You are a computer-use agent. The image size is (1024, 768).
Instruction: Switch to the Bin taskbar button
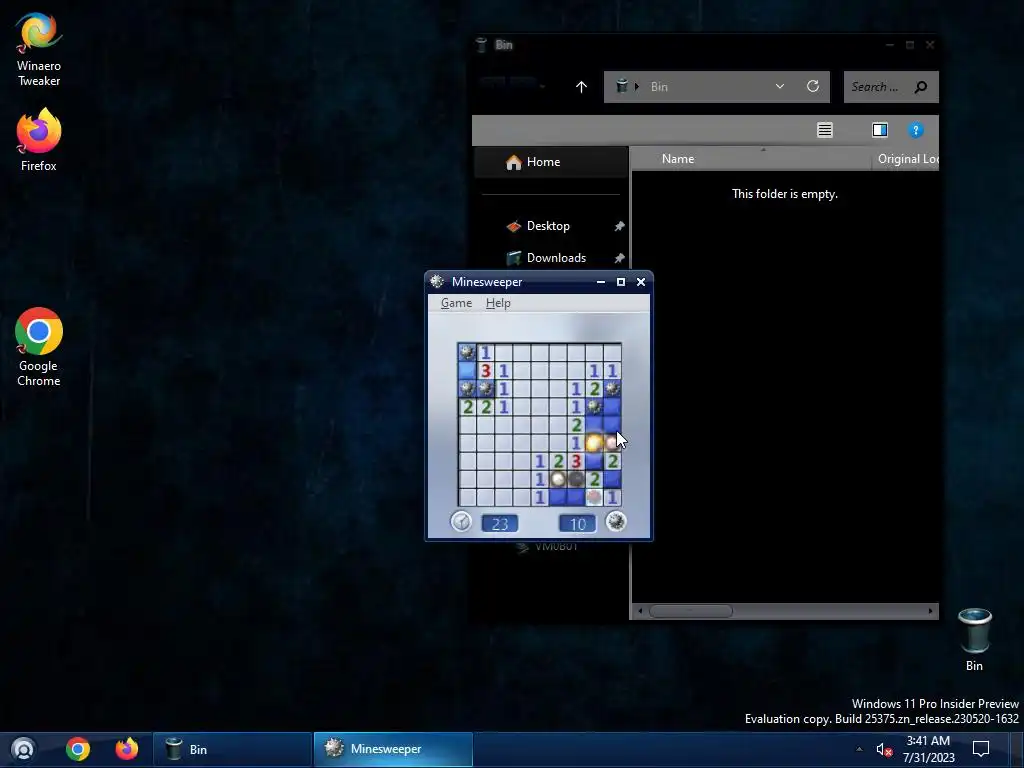tap(232, 750)
